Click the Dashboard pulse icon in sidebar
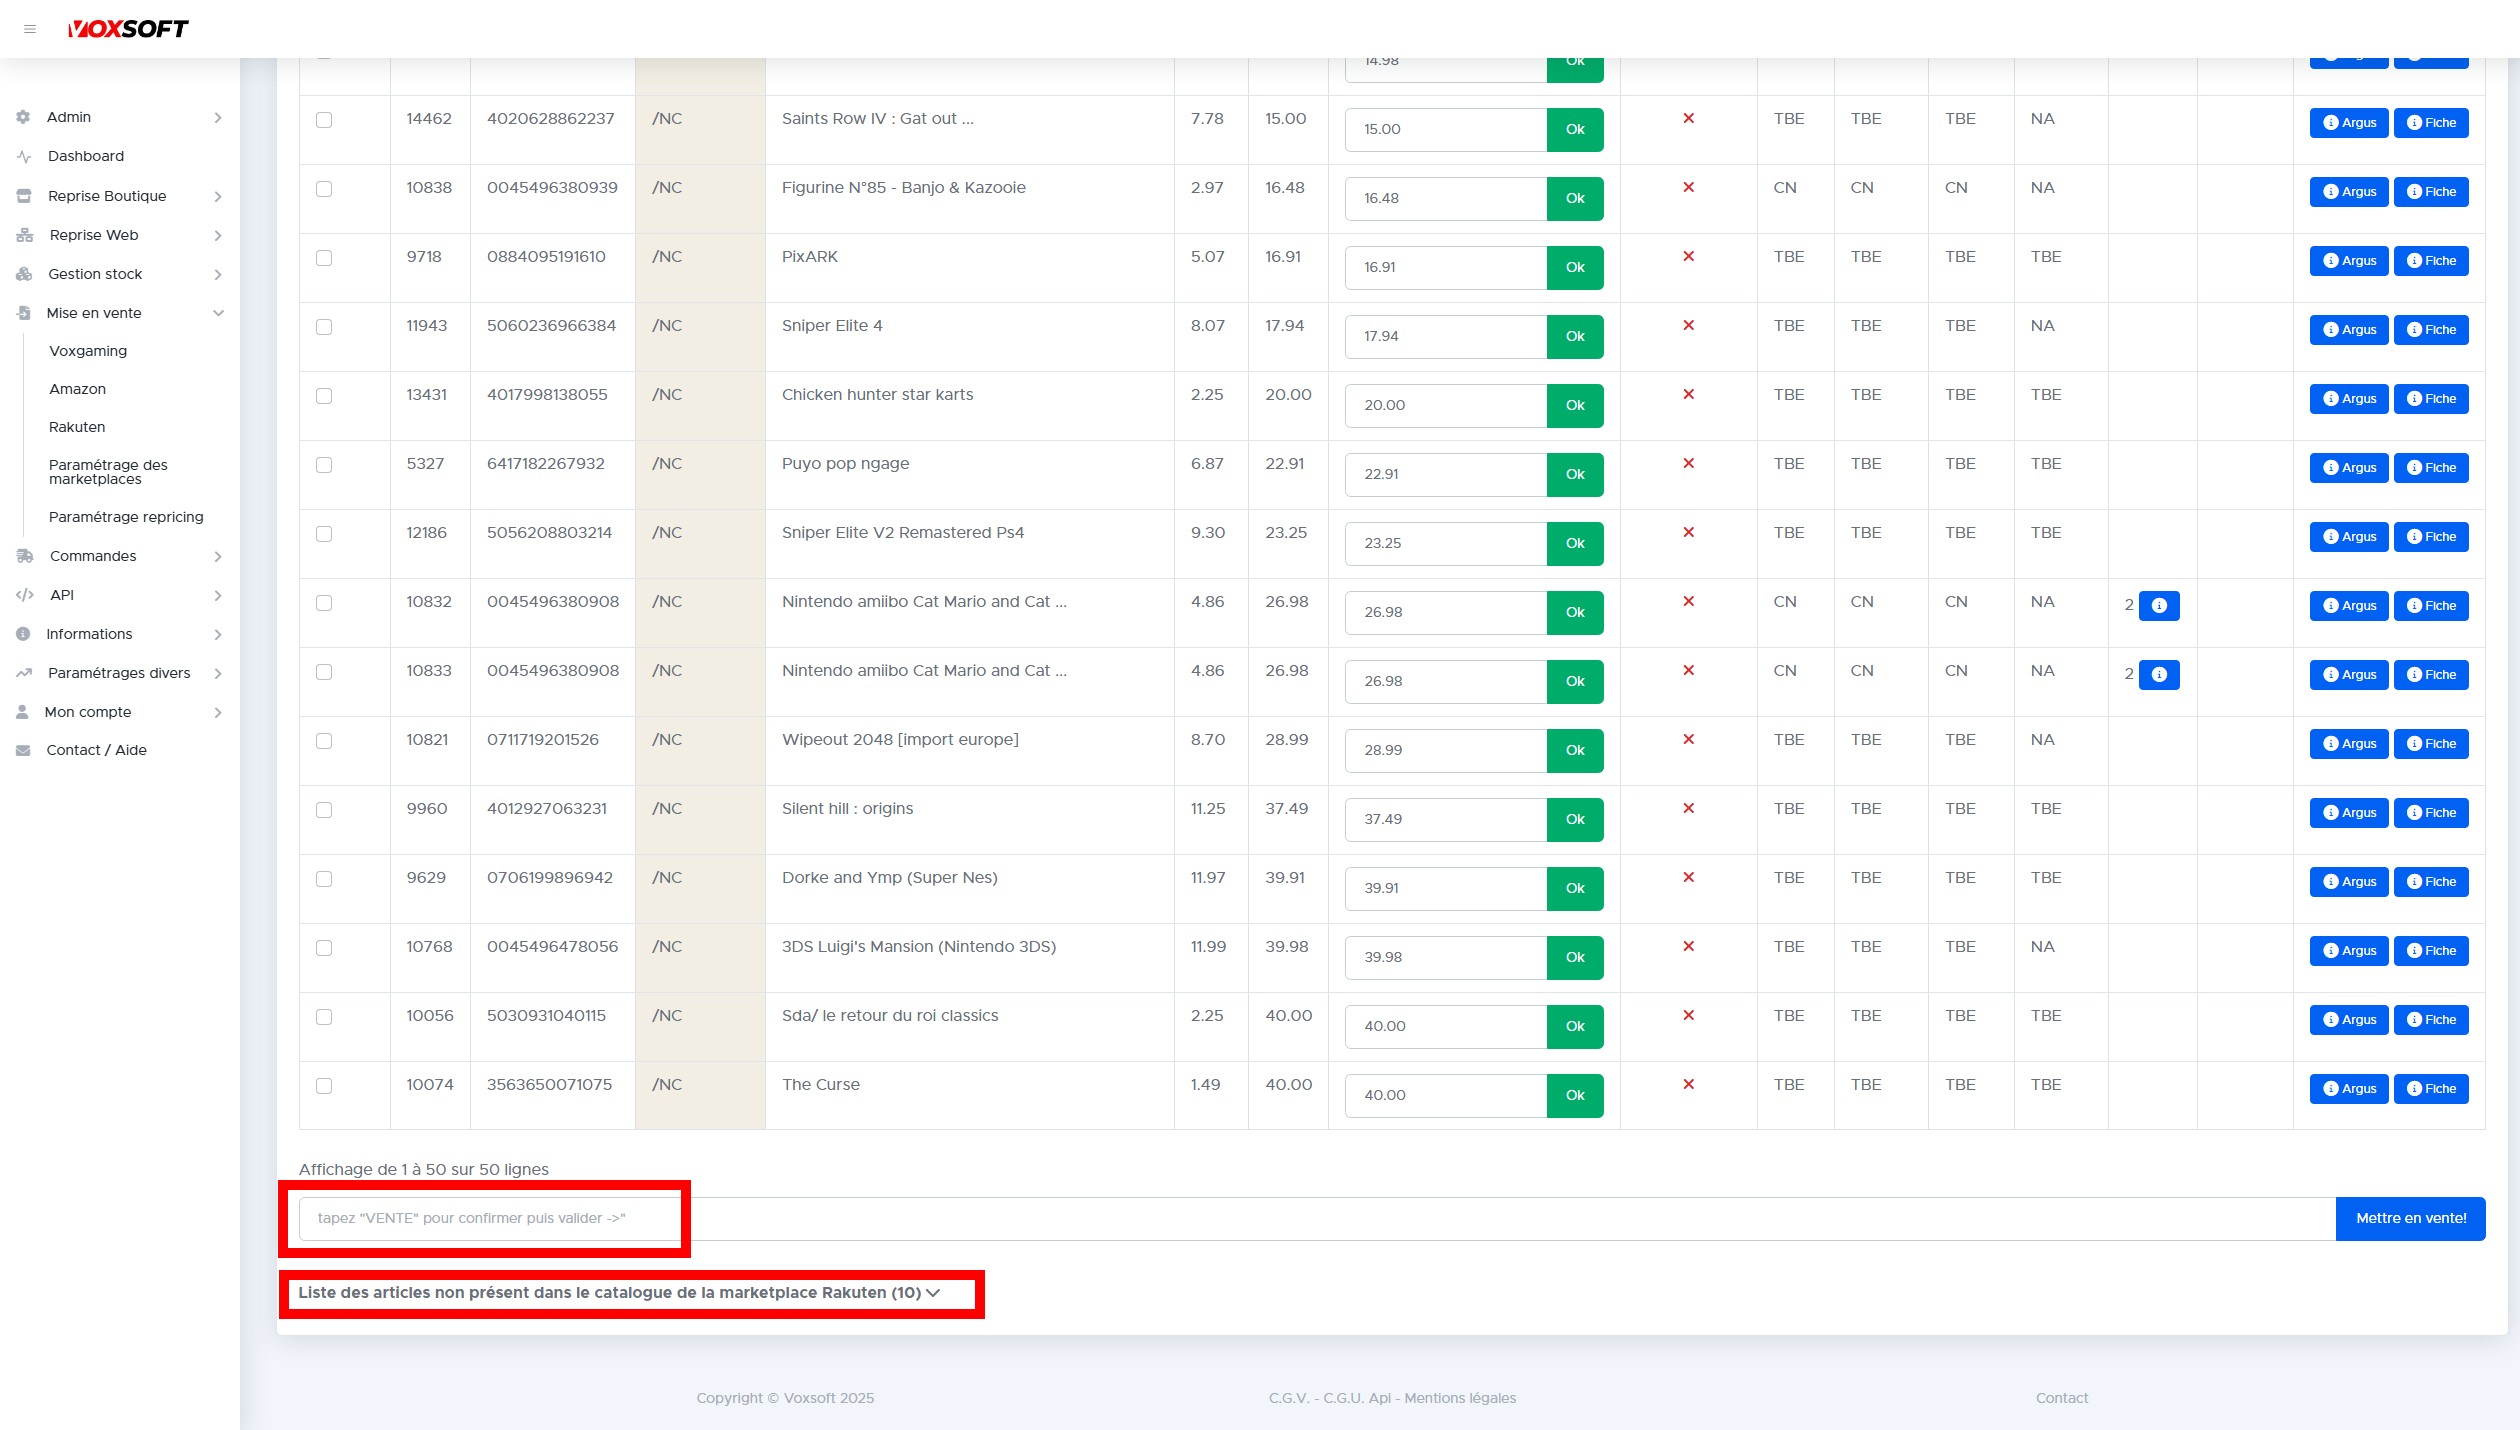This screenshot has height=1430, width=2520. 25,157
